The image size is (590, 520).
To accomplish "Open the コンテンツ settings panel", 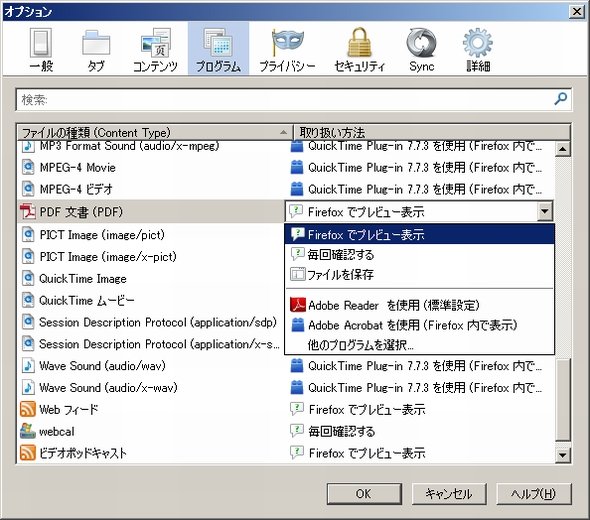I will pos(155,50).
